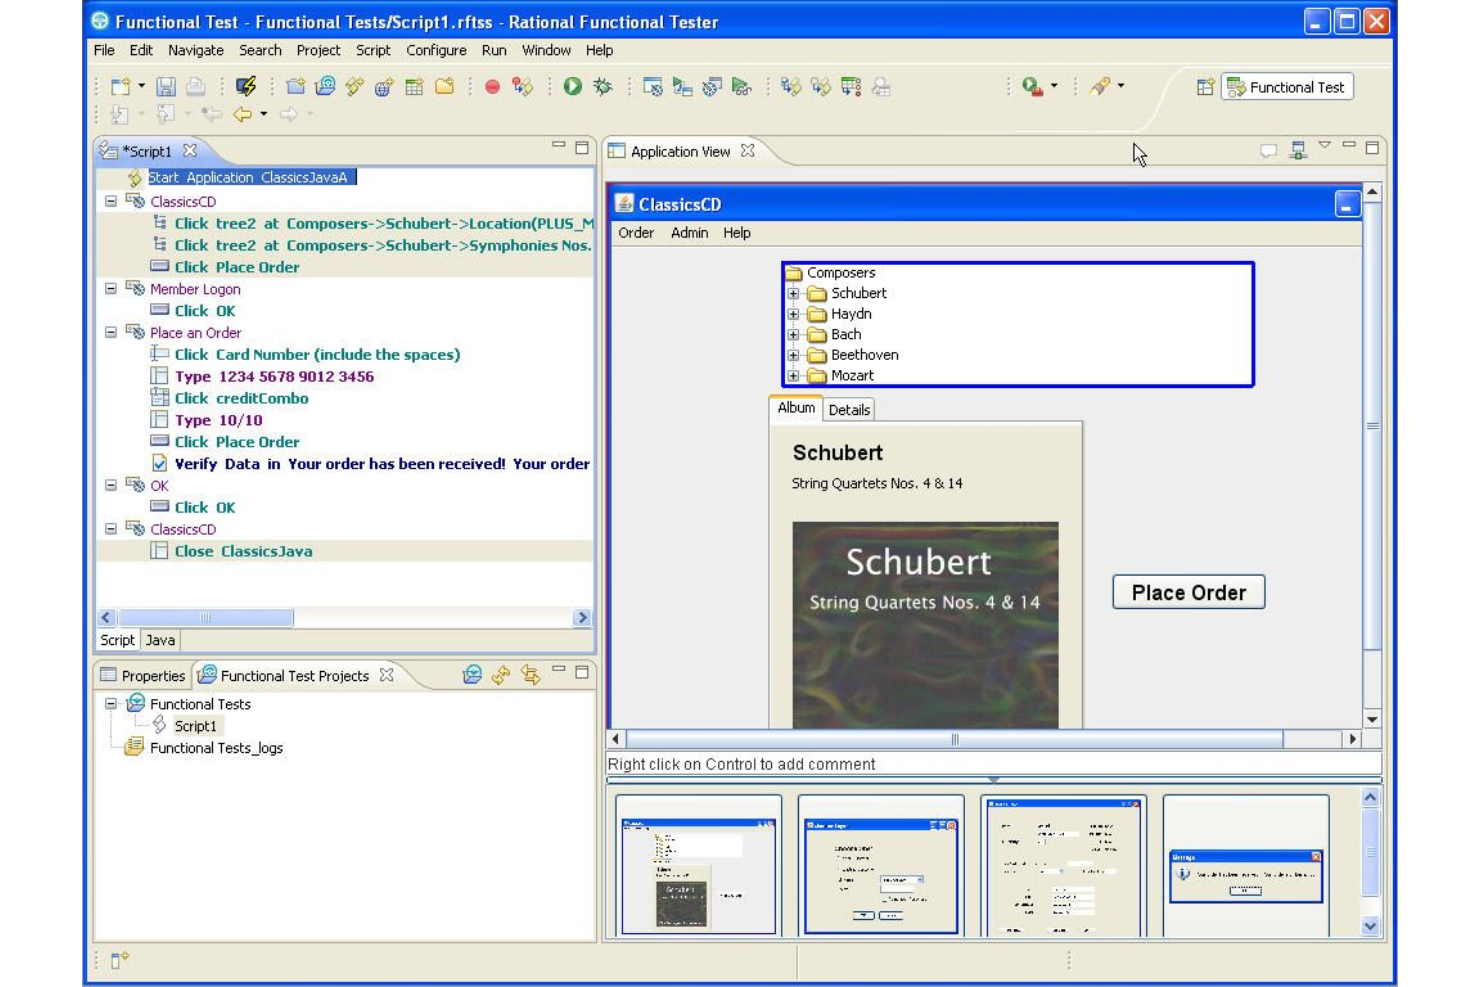
Task: Expand the Mozart composer folder
Action: pyautogui.click(x=793, y=376)
